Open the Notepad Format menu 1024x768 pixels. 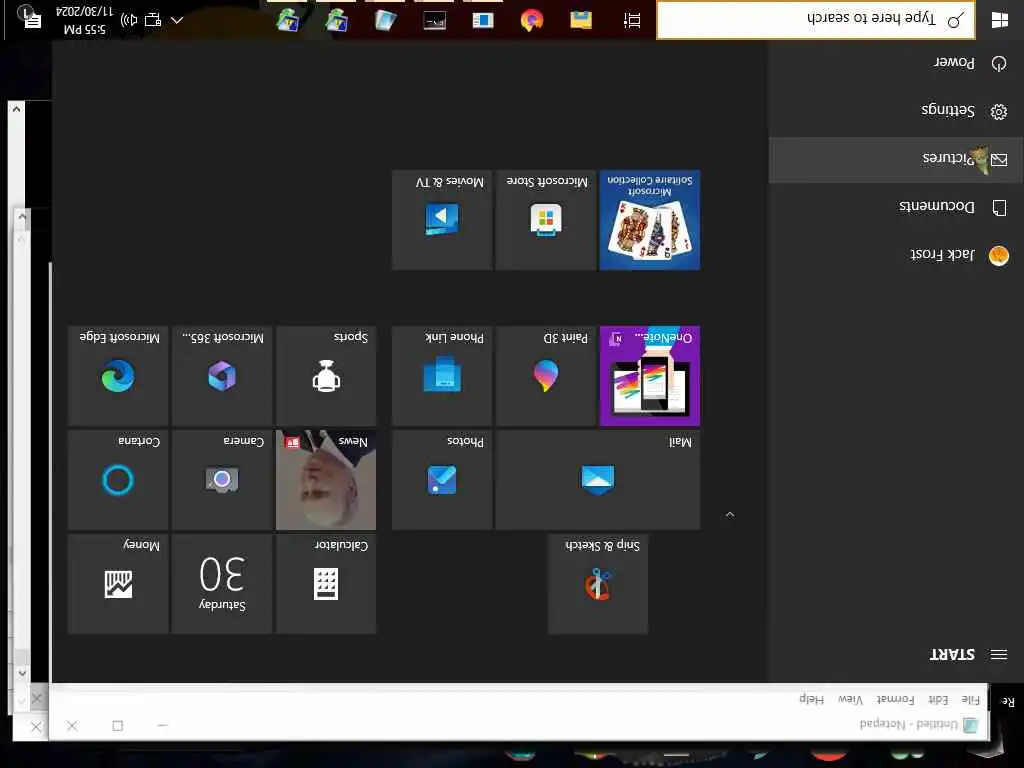(895, 699)
